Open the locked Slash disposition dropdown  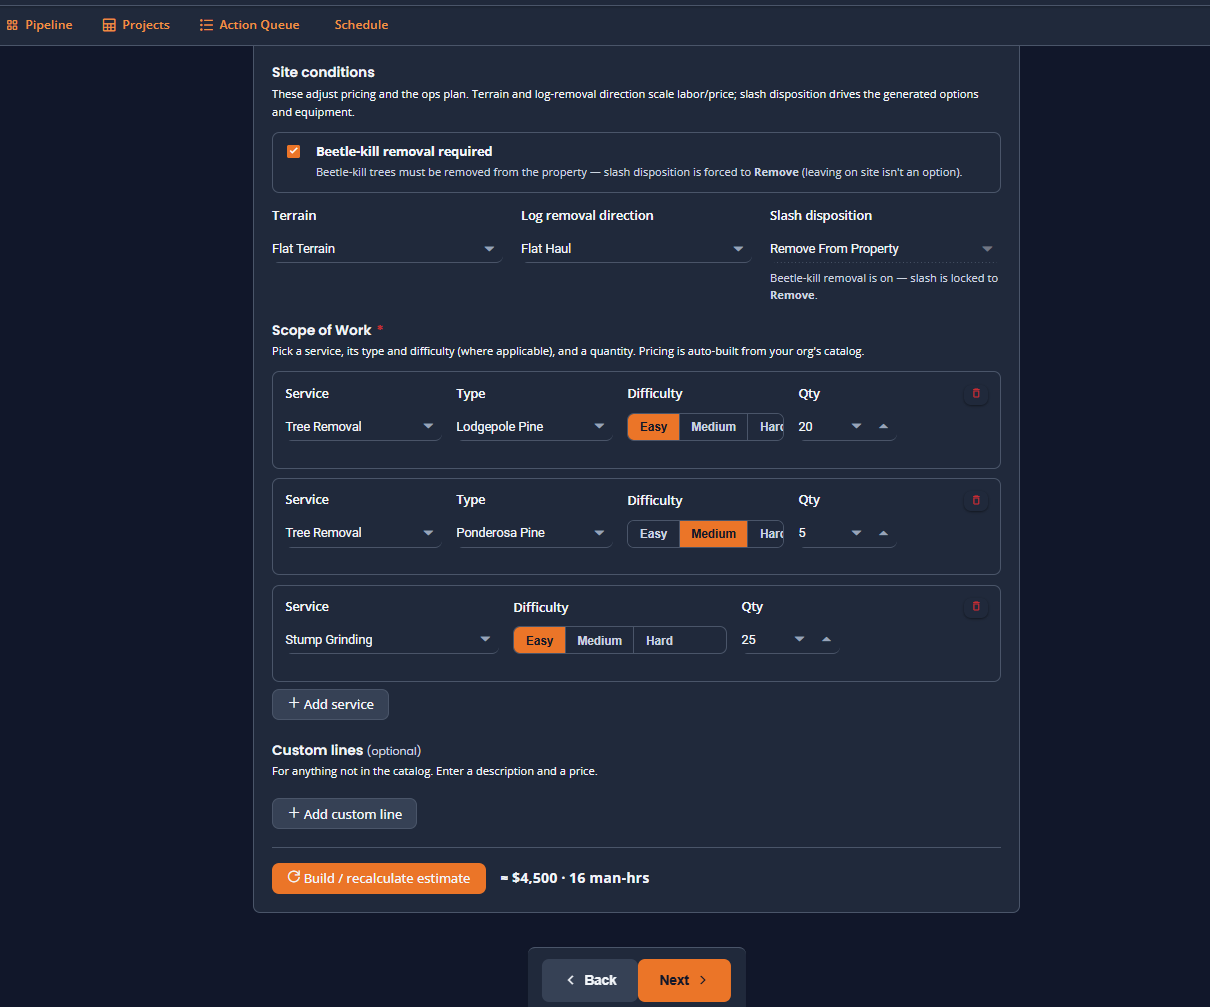click(884, 249)
